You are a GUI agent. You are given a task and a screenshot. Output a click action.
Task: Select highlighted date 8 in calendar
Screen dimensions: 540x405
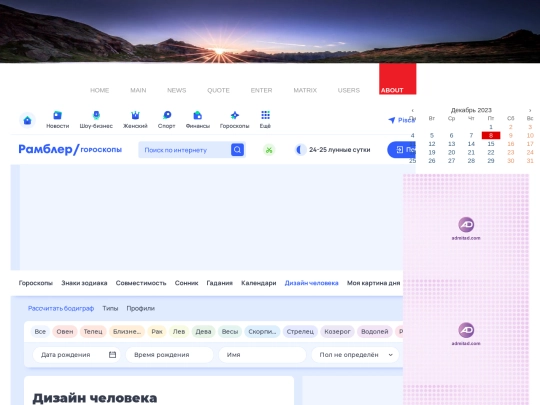click(491, 135)
